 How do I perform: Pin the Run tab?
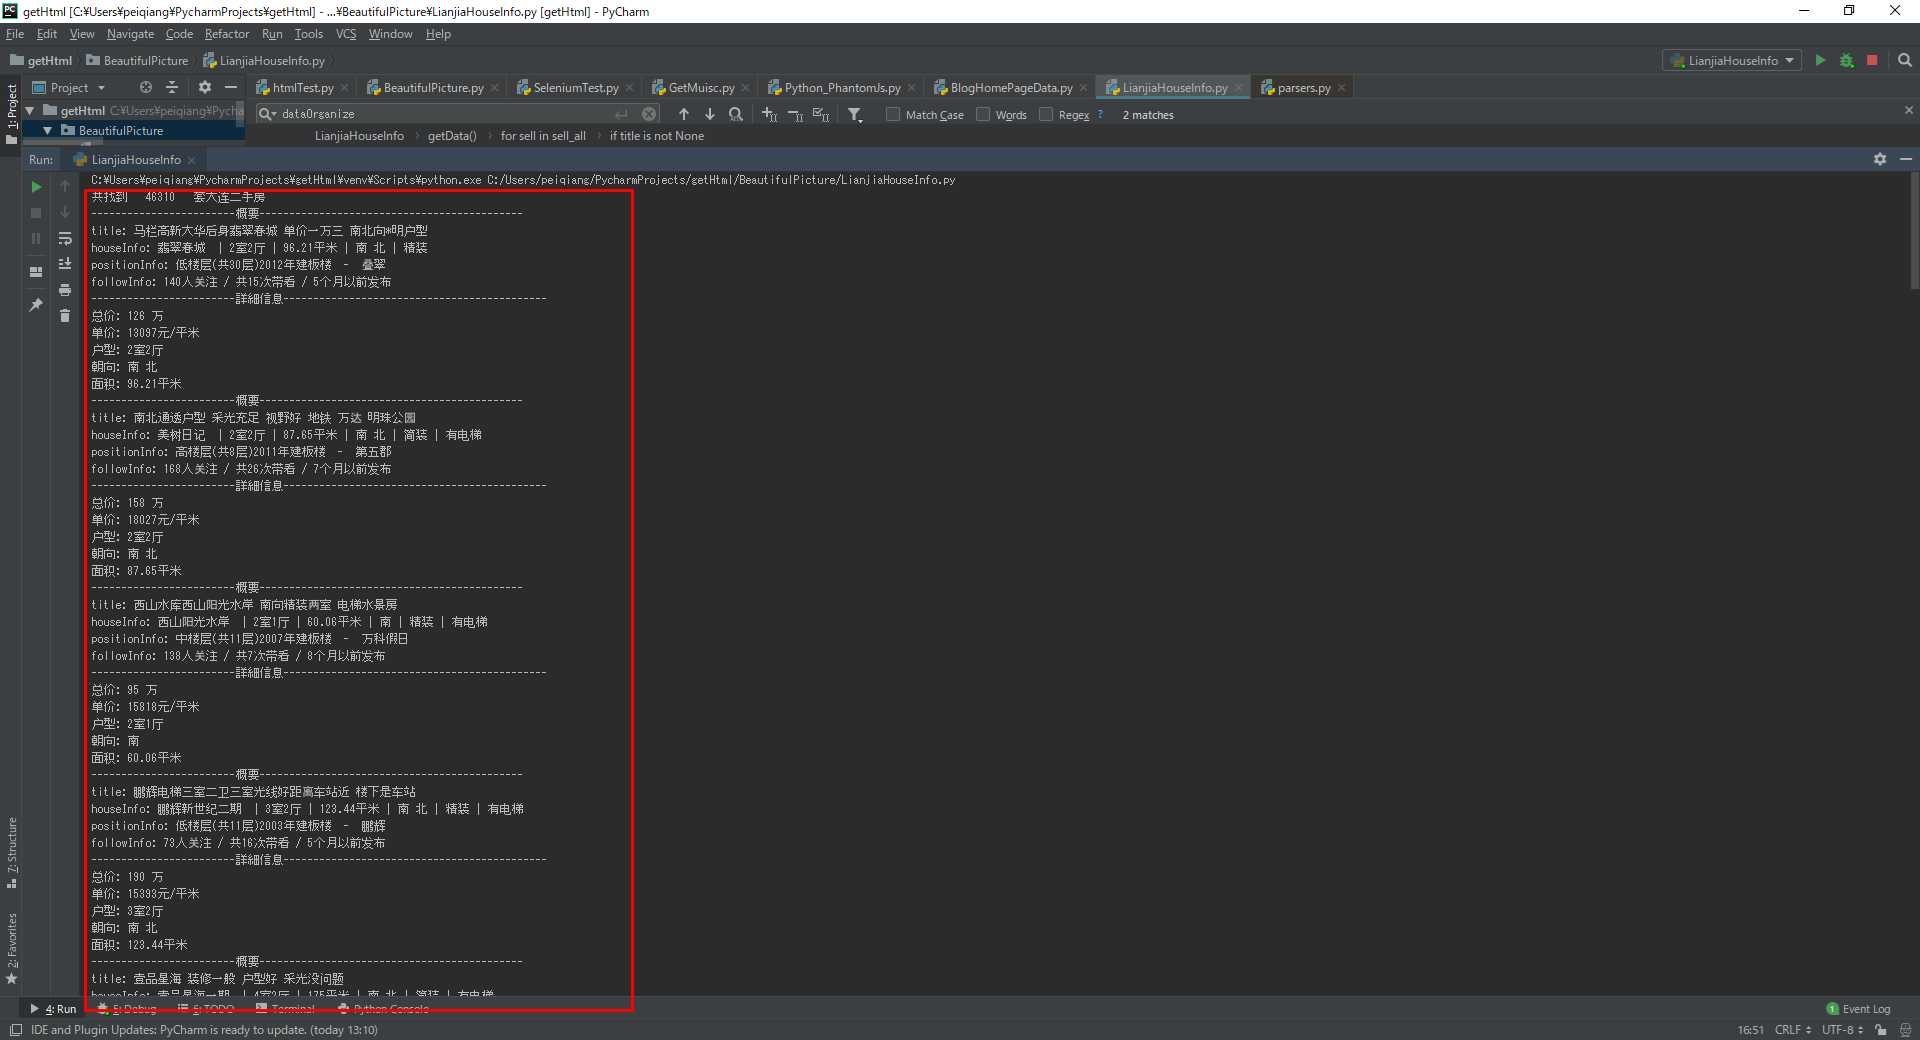(x=36, y=305)
